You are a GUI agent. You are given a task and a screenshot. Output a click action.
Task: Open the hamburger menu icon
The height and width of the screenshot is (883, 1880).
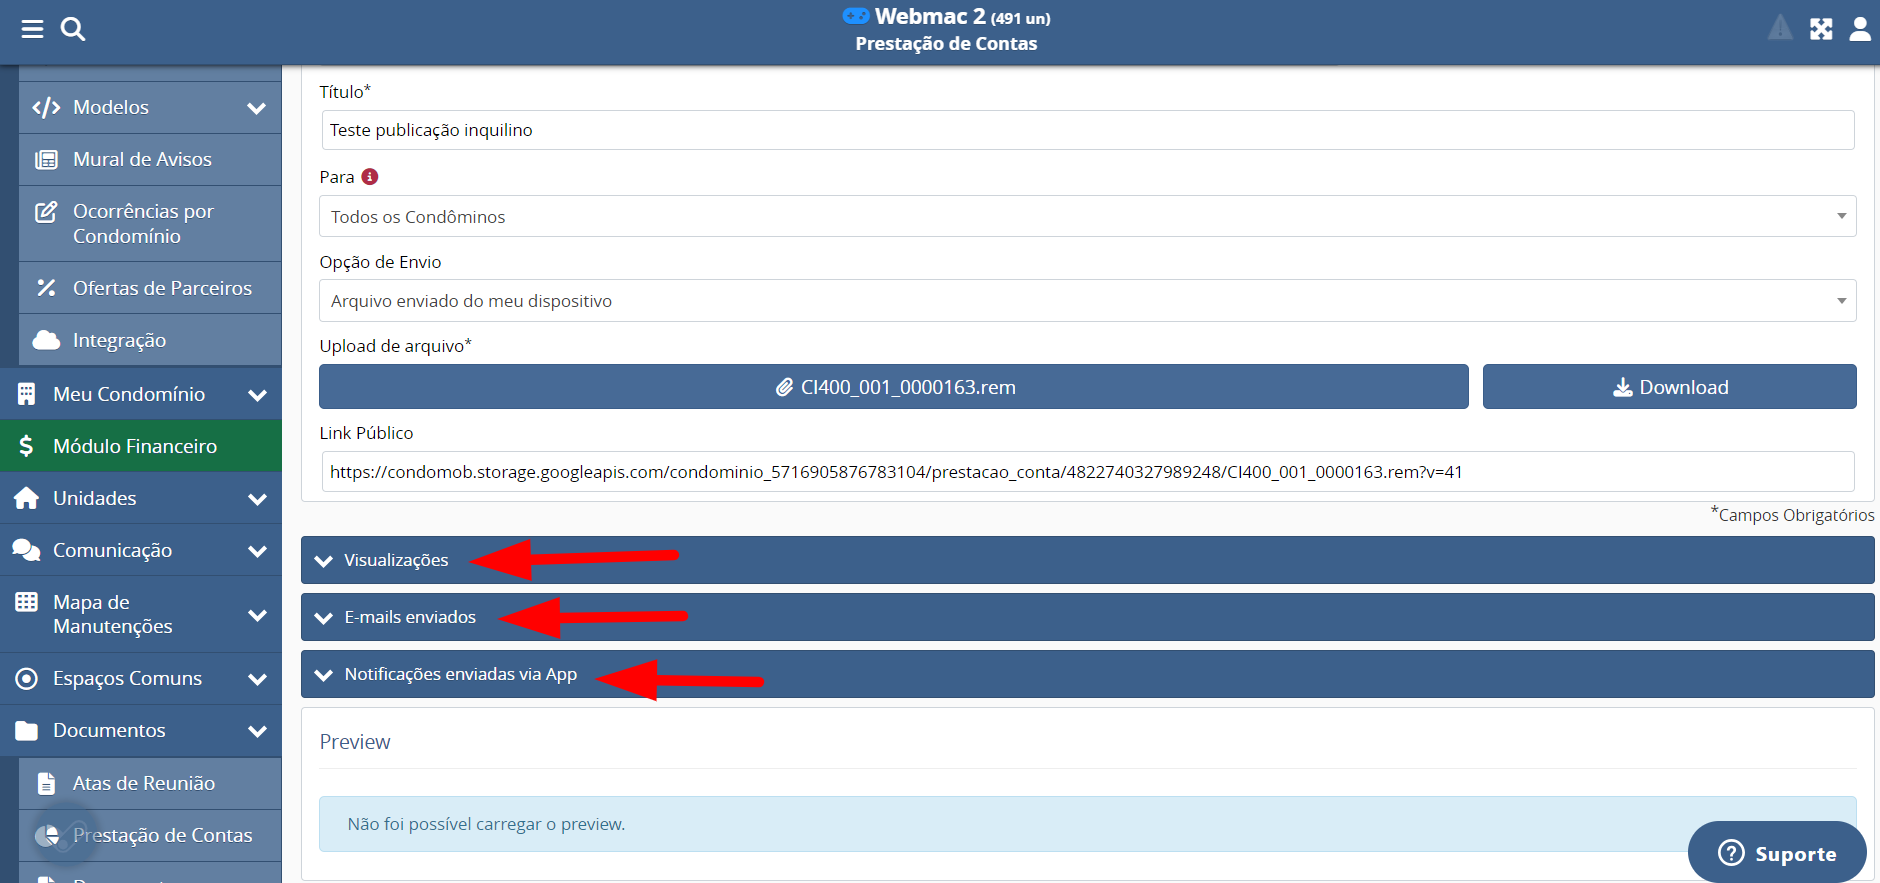click(x=32, y=29)
